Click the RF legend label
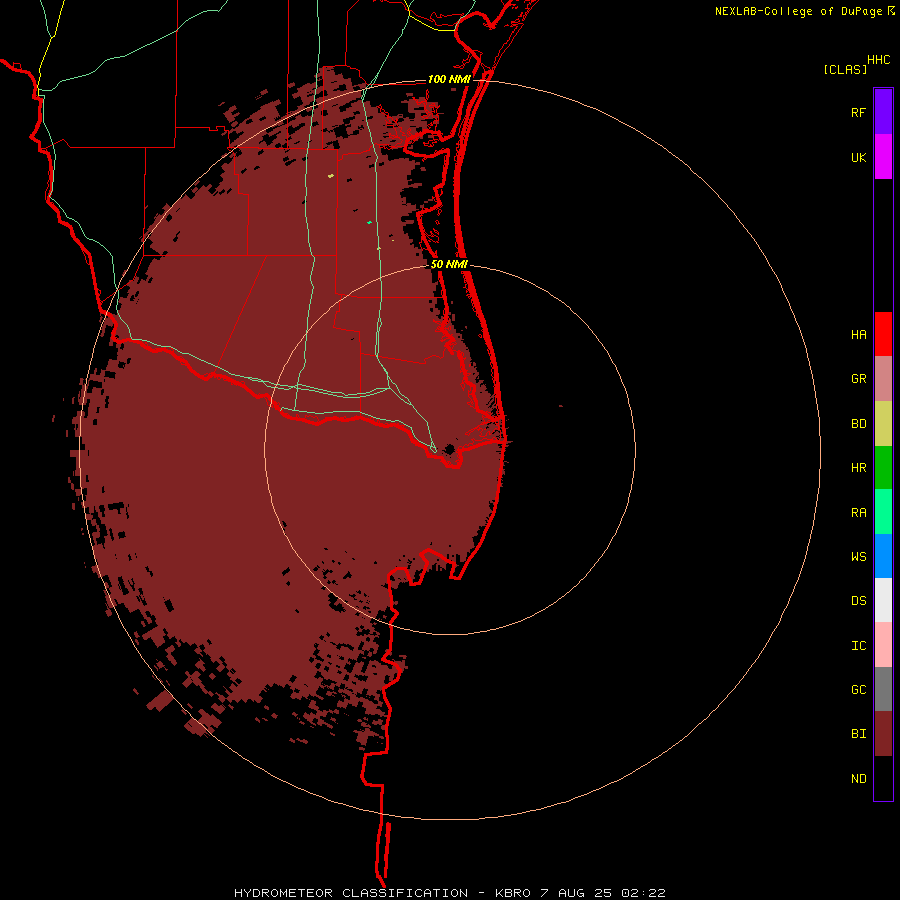 click(x=858, y=112)
